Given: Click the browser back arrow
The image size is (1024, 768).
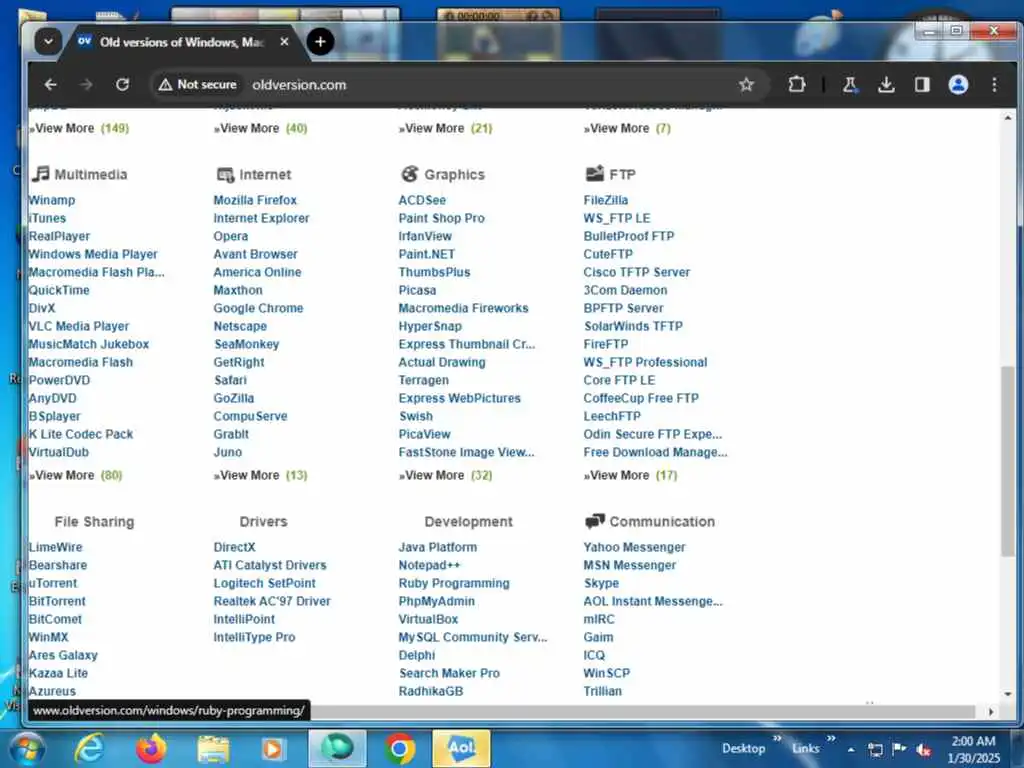Looking at the screenshot, I should (x=50, y=84).
